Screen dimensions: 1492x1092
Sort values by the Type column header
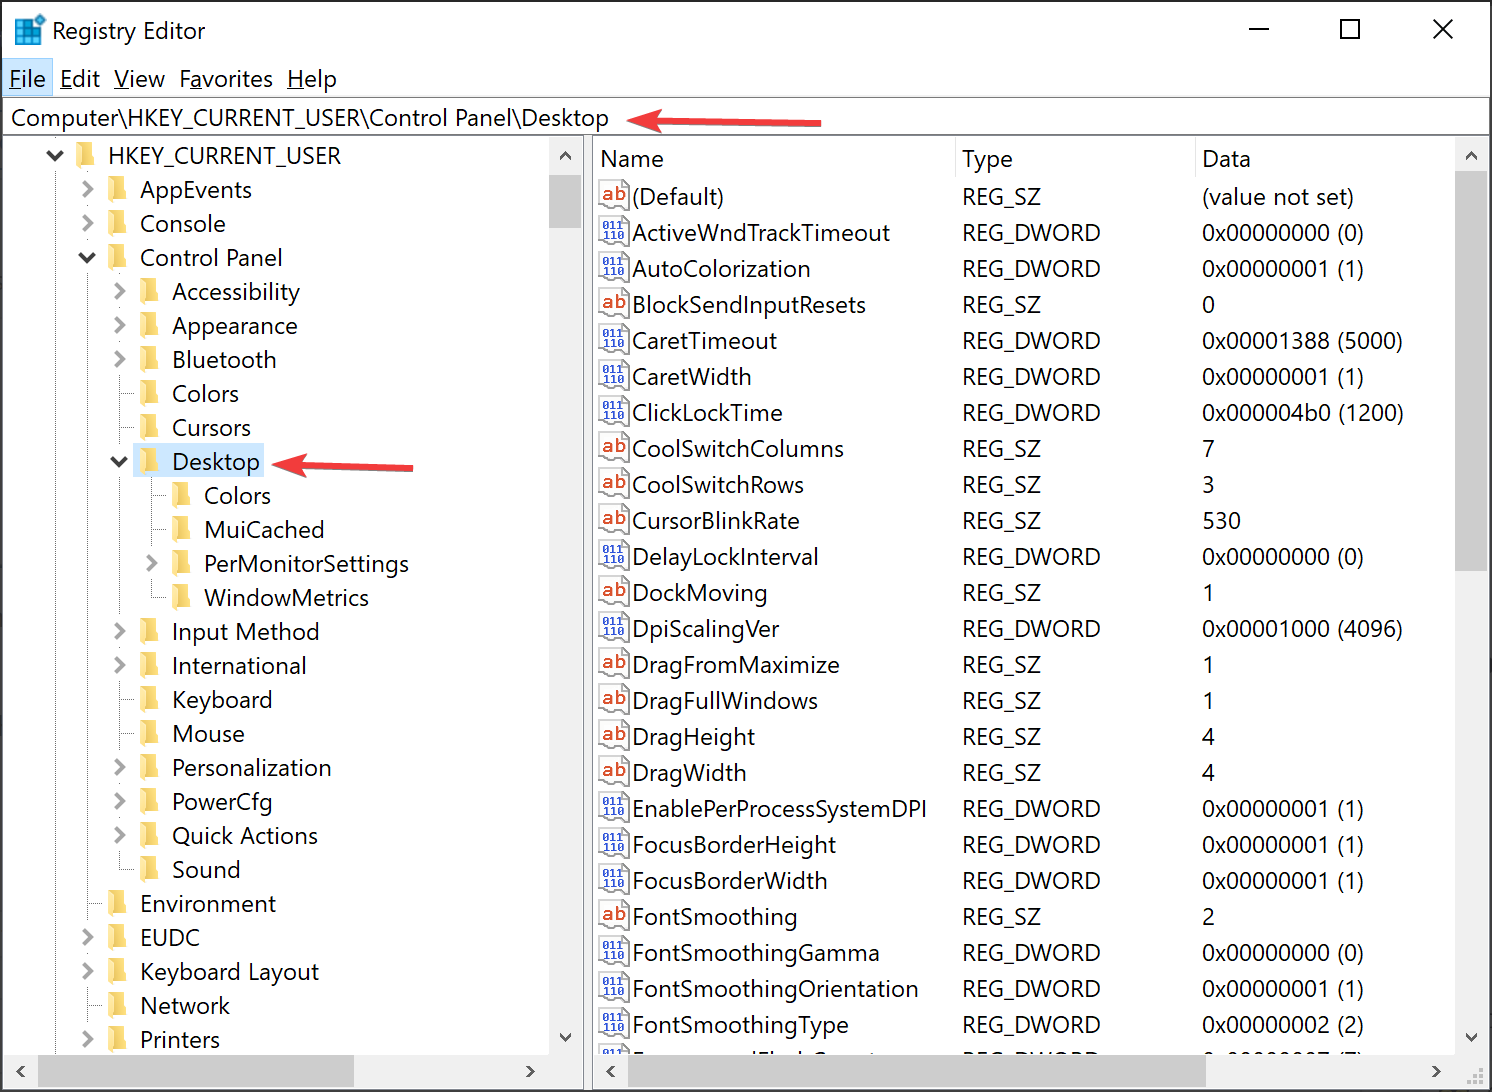coord(1075,159)
